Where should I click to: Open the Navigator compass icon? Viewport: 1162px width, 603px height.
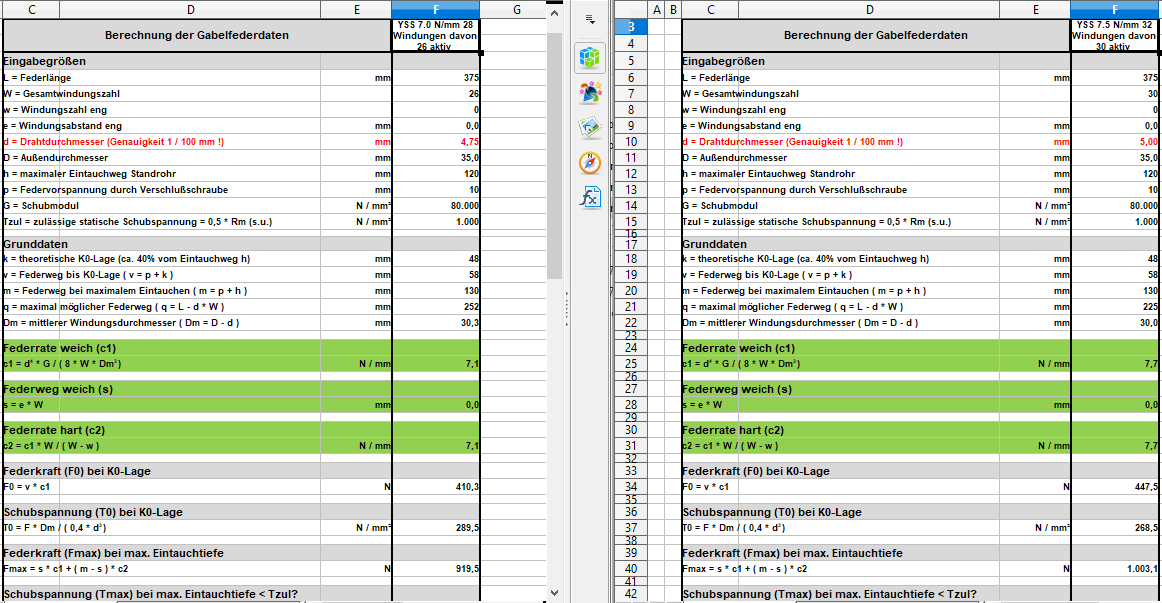click(x=590, y=162)
